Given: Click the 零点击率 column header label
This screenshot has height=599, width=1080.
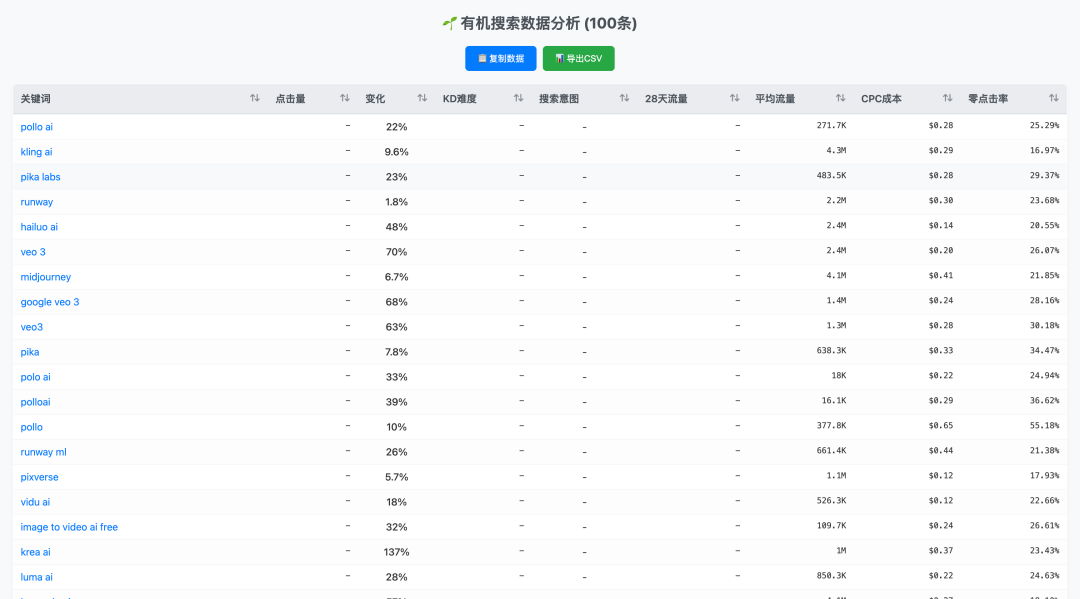Looking at the screenshot, I should [988, 98].
